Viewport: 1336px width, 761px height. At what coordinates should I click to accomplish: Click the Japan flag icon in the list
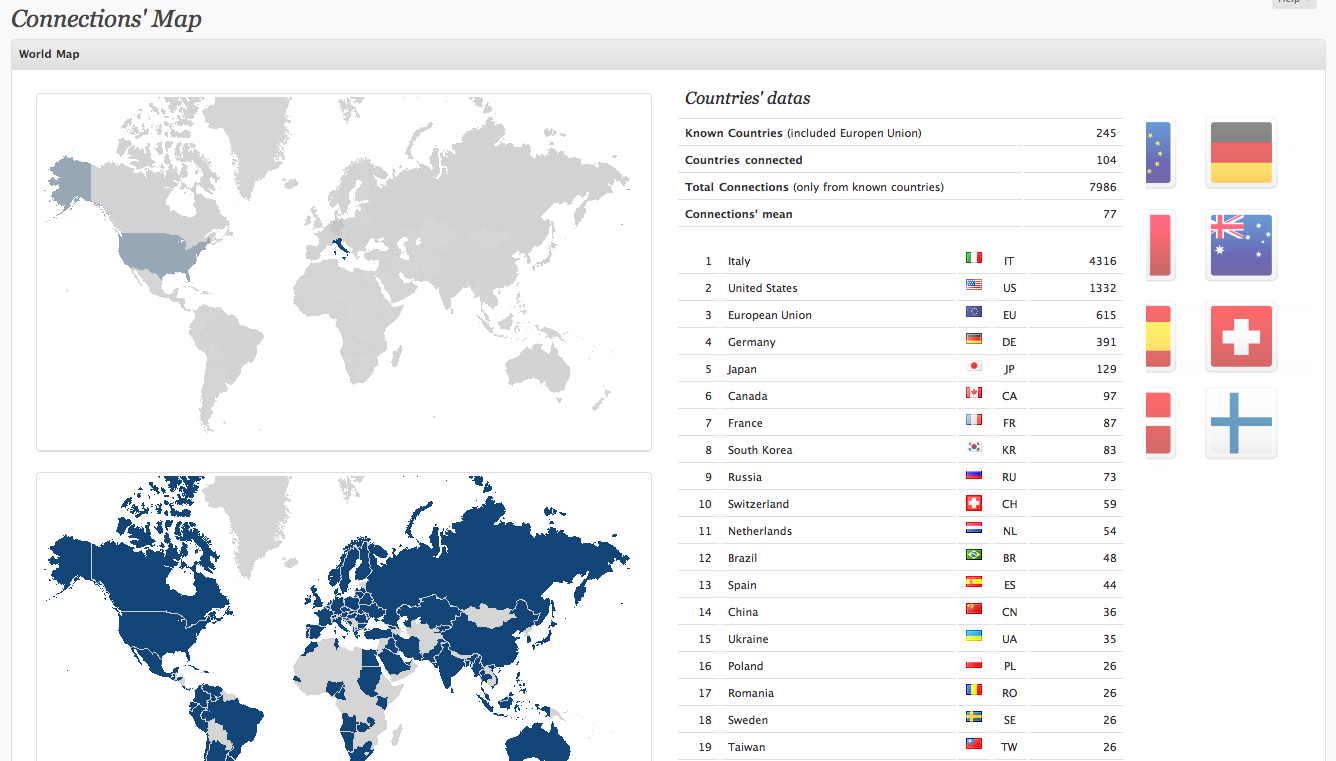pos(973,366)
